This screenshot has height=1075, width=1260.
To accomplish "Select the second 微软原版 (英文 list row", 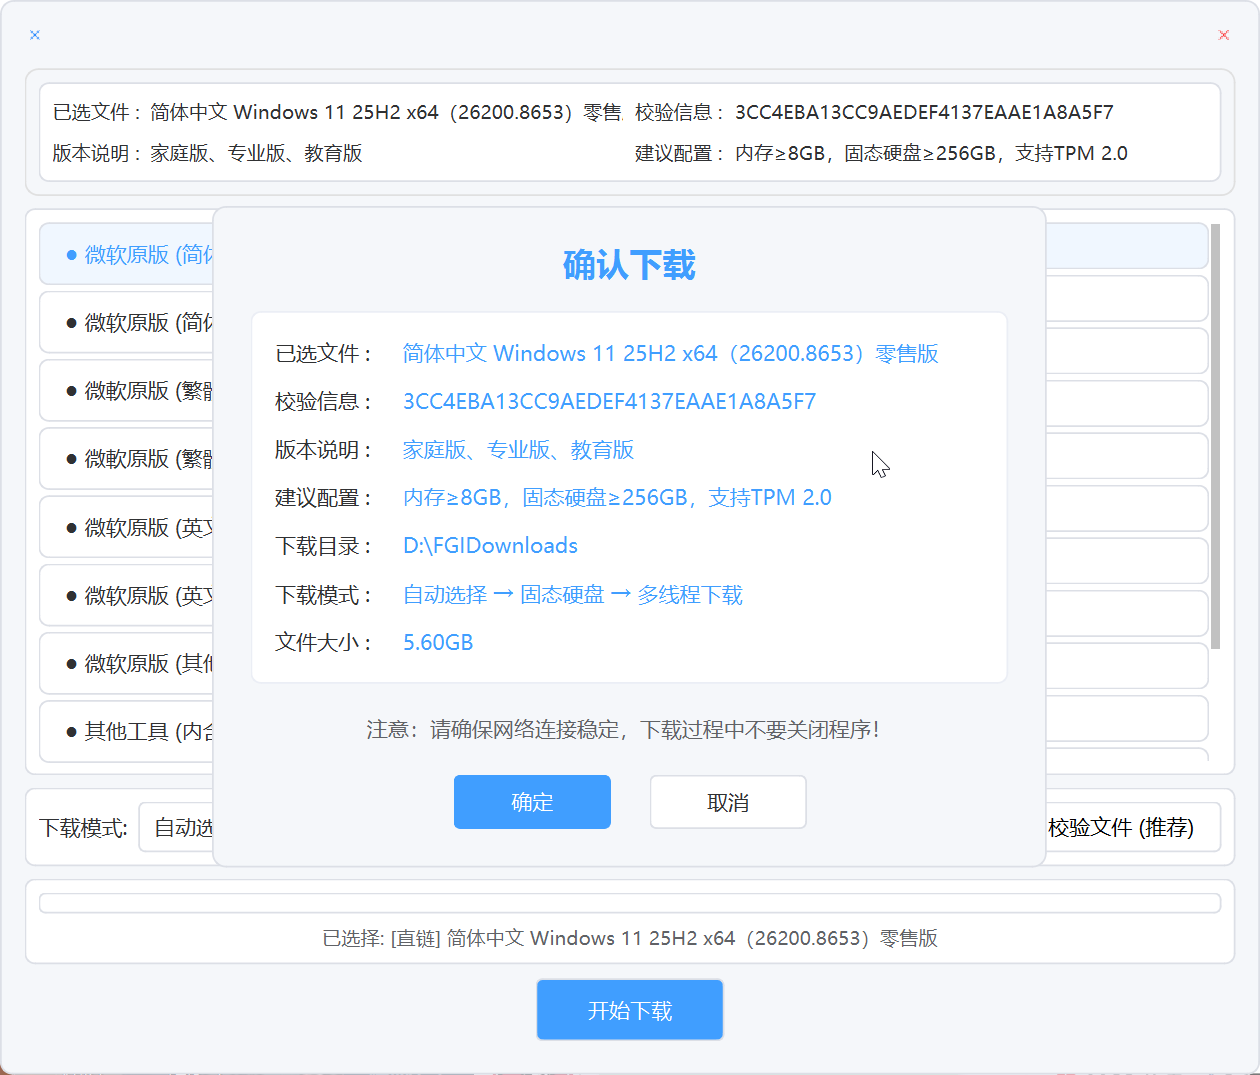I will tap(127, 595).
